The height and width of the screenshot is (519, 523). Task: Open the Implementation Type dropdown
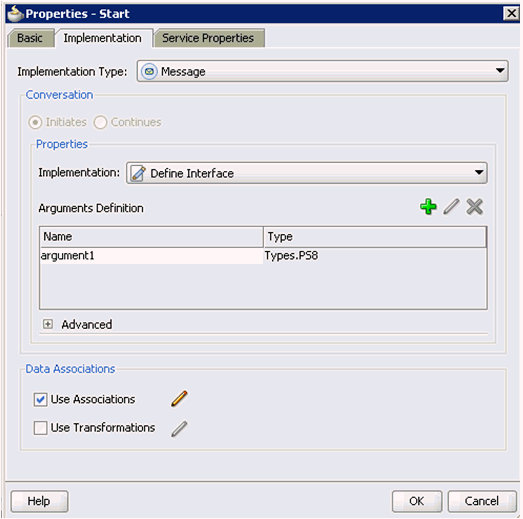tap(323, 71)
